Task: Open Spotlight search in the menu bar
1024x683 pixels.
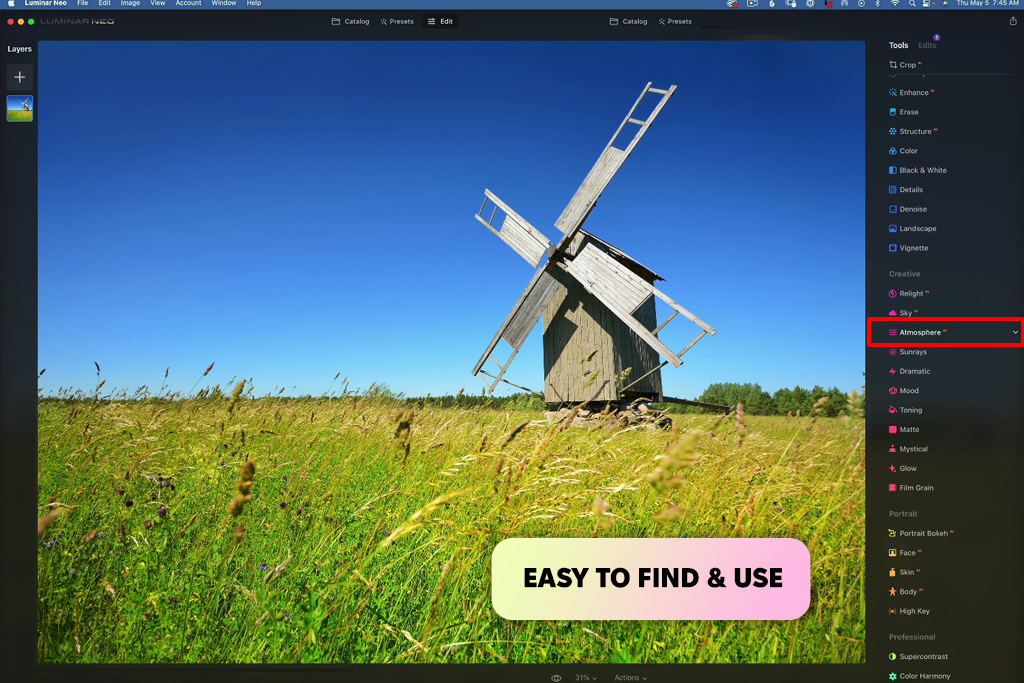Action: (912, 3)
